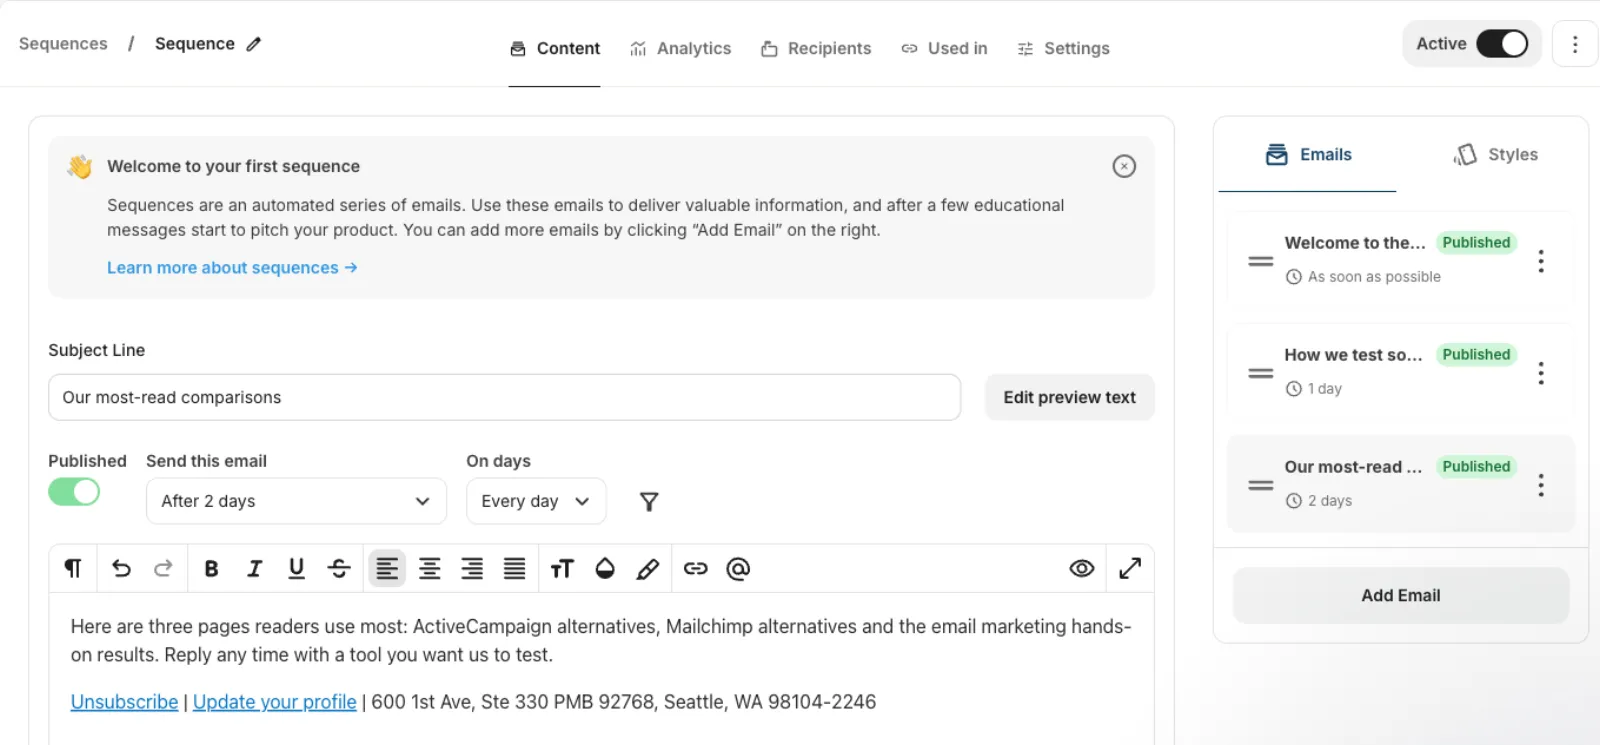
Task: Toggle bold formatting
Action: (211, 569)
